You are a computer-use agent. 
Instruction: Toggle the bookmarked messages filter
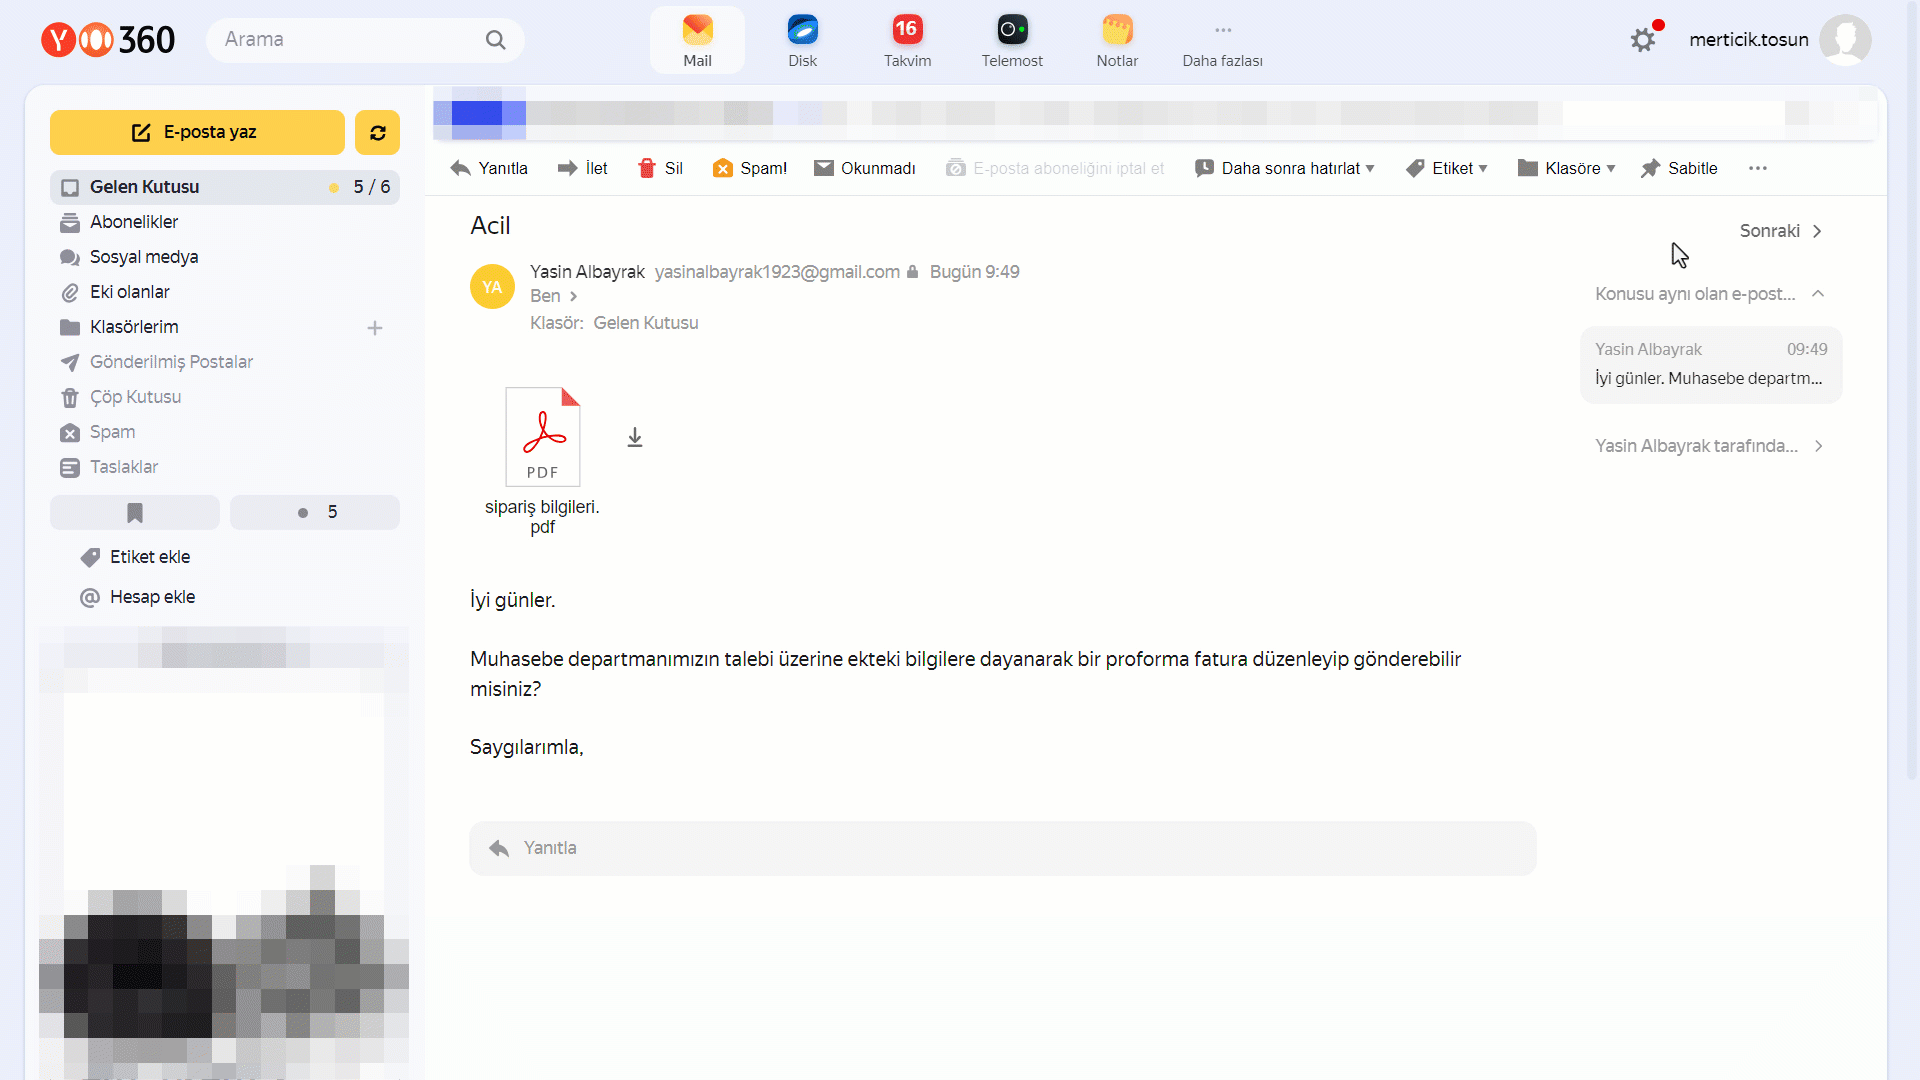tap(135, 512)
